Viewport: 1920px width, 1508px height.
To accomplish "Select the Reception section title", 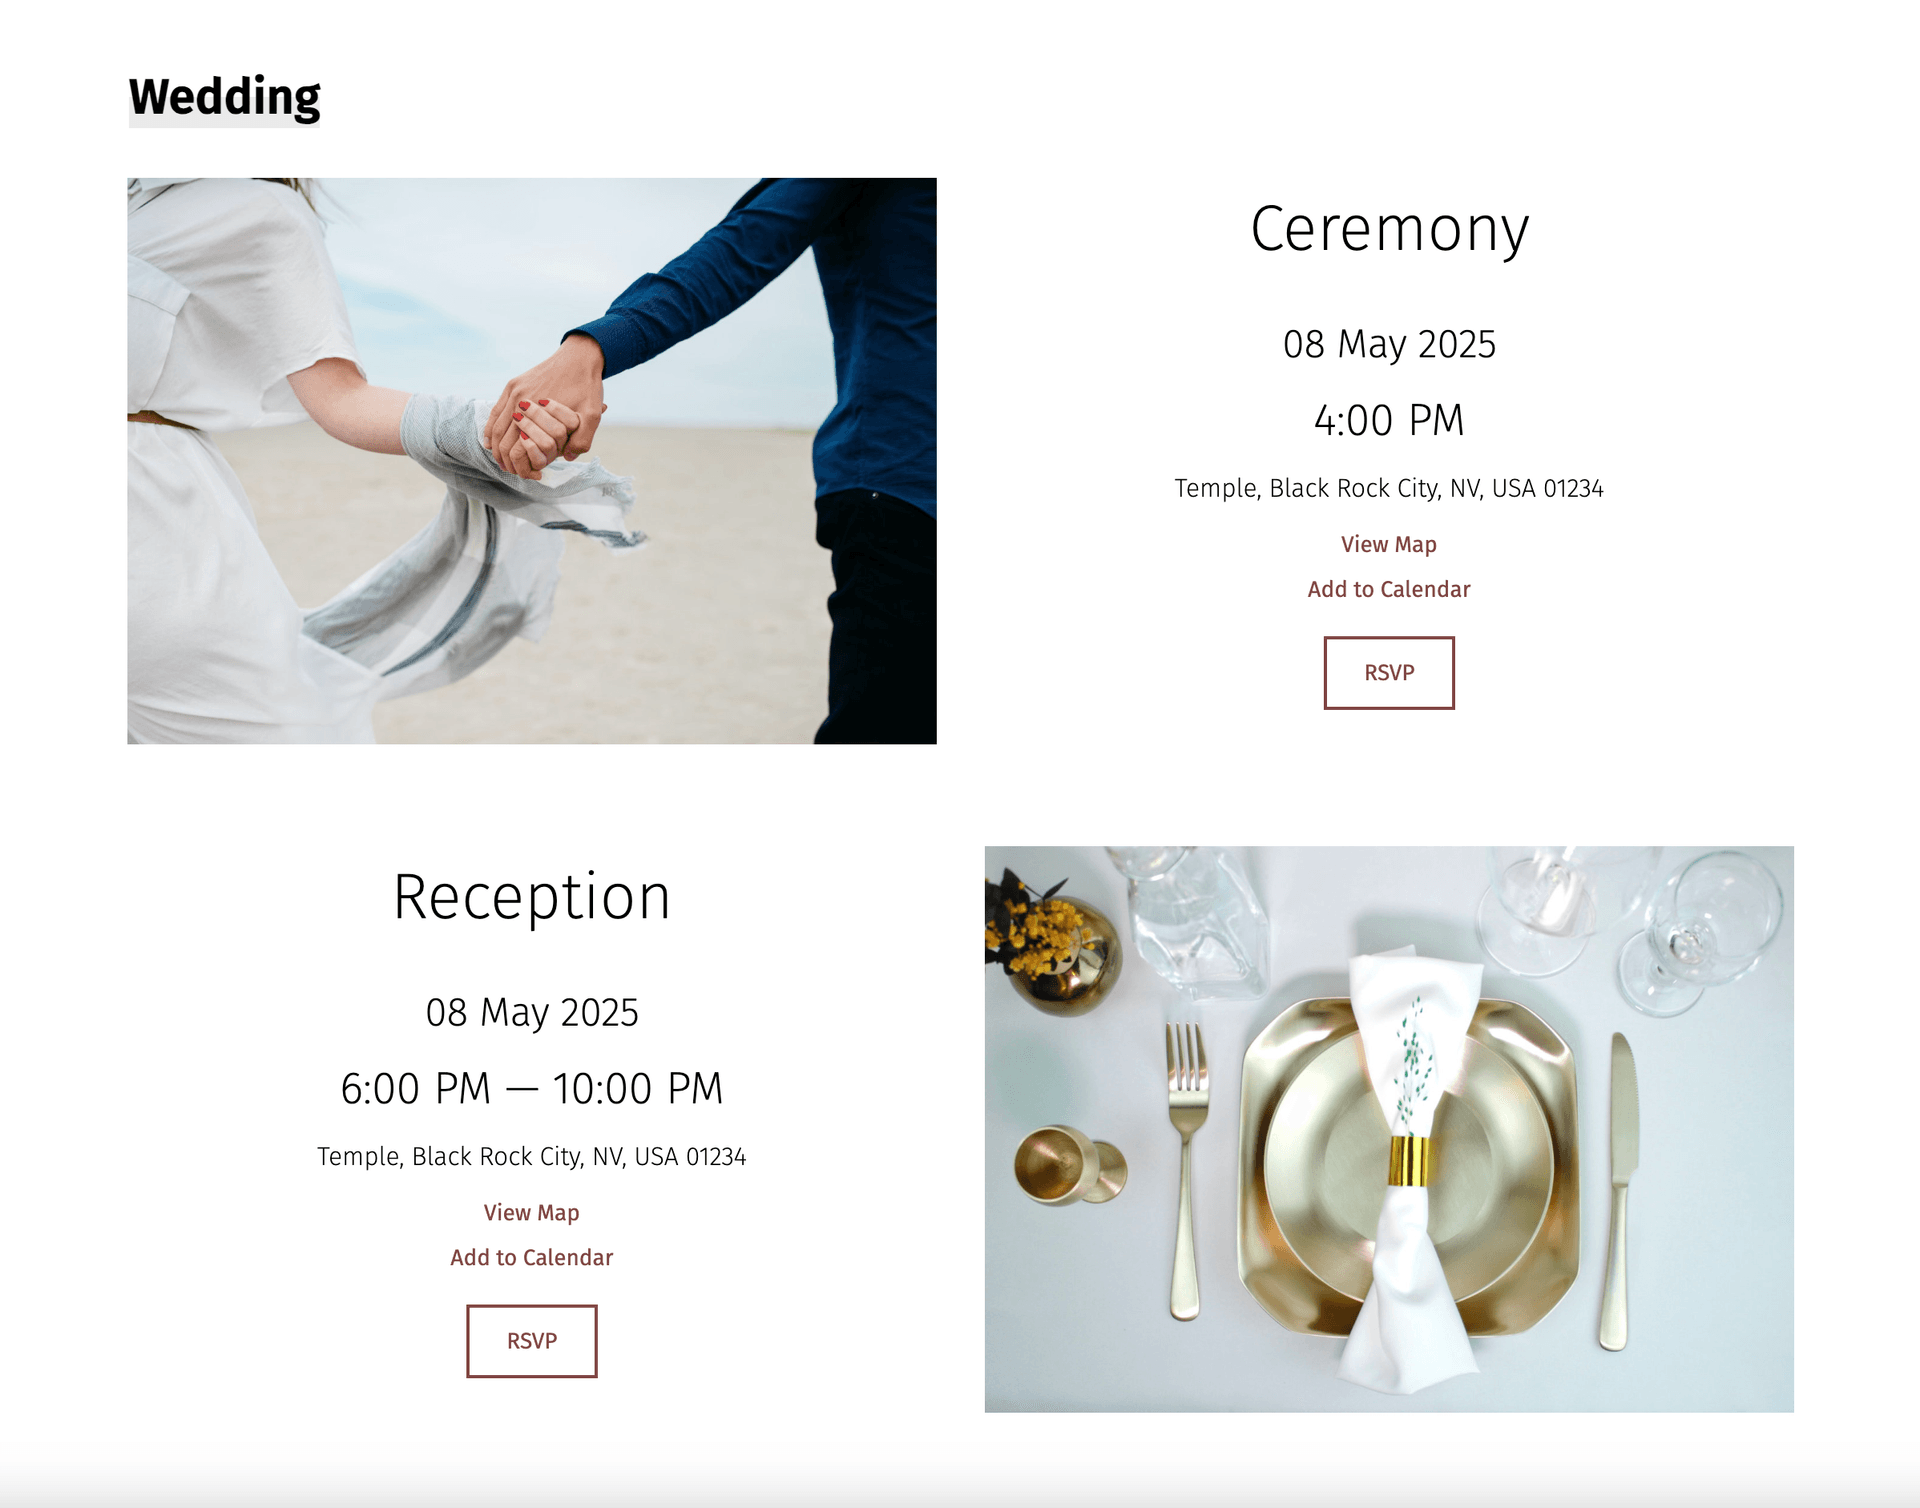I will coord(532,897).
